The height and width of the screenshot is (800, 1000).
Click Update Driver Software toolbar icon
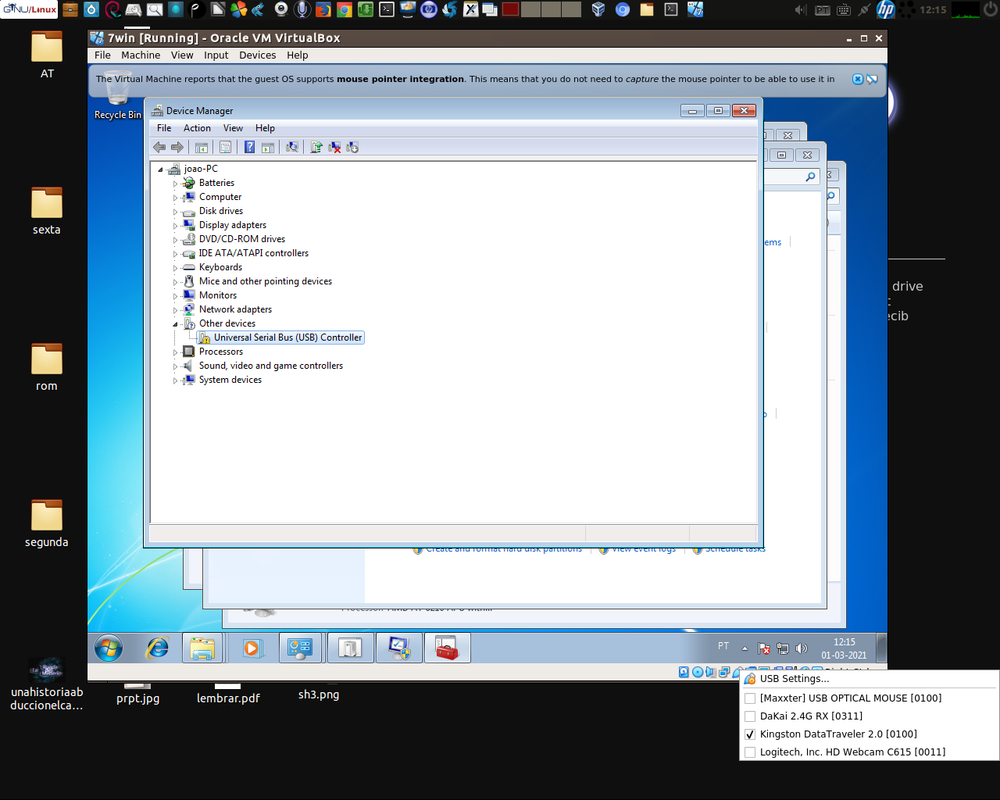pos(316,147)
